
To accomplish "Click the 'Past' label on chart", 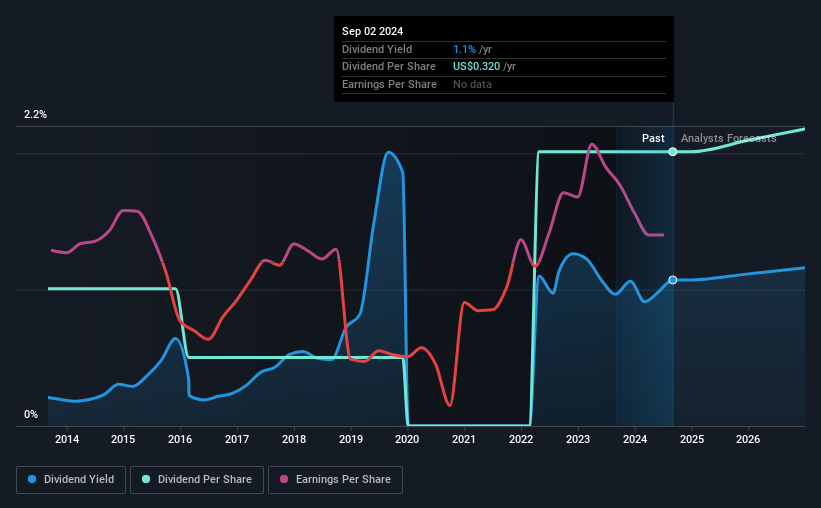I will click(x=653, y=138).
